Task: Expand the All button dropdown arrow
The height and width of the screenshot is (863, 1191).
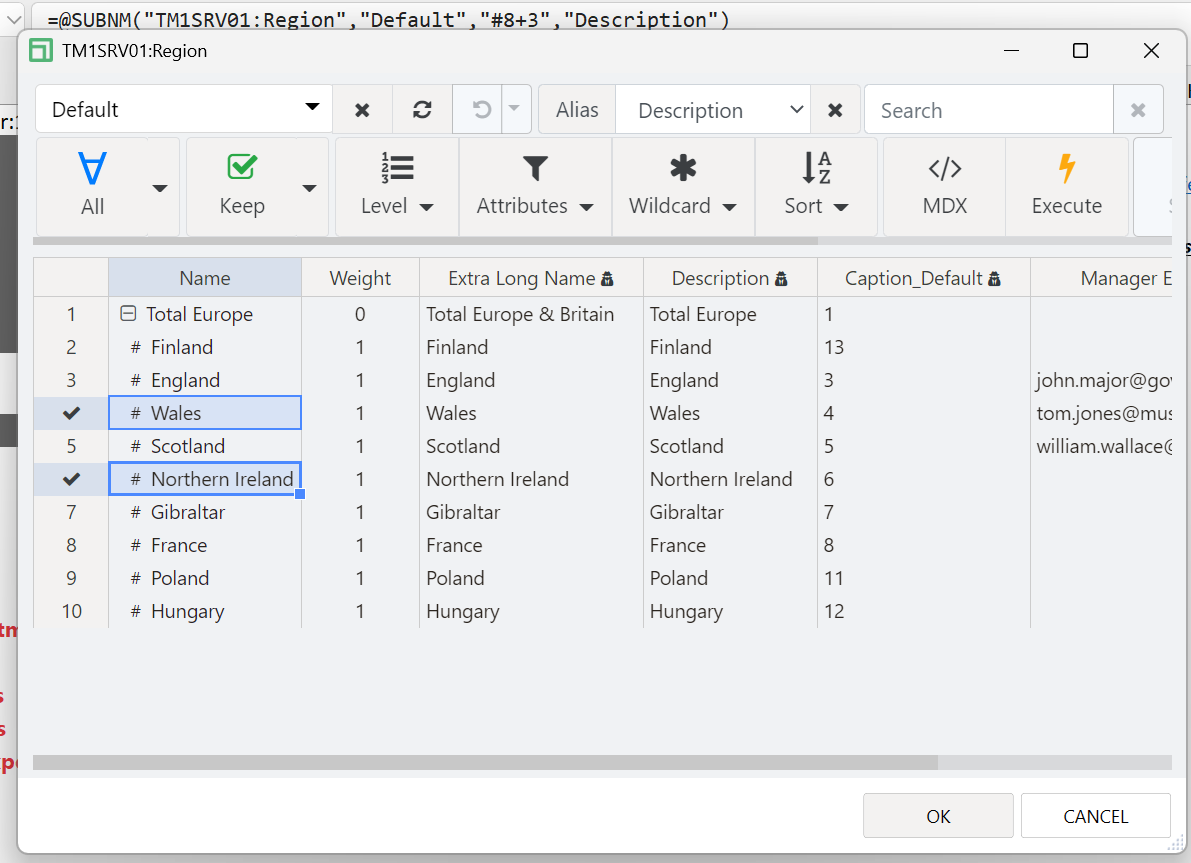Action: 160,188
